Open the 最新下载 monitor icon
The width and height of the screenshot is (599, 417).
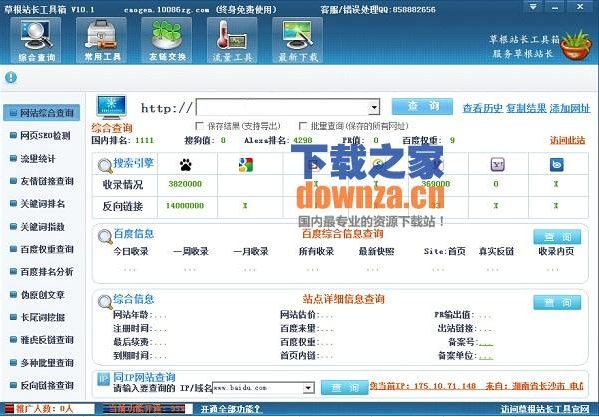pyautogui.click(x=298, y=40)
